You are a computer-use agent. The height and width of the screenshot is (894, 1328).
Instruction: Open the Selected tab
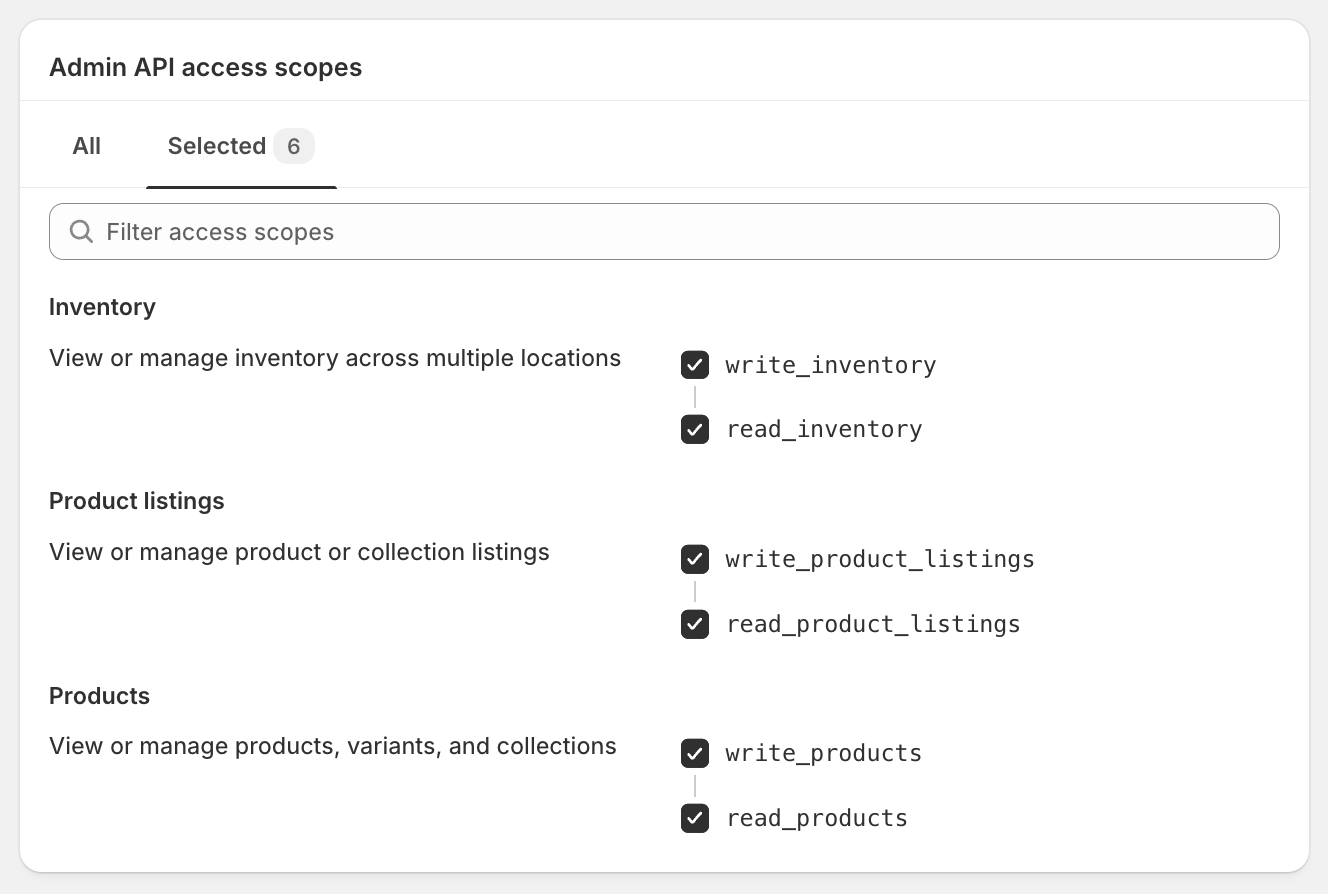click(216, 146)
